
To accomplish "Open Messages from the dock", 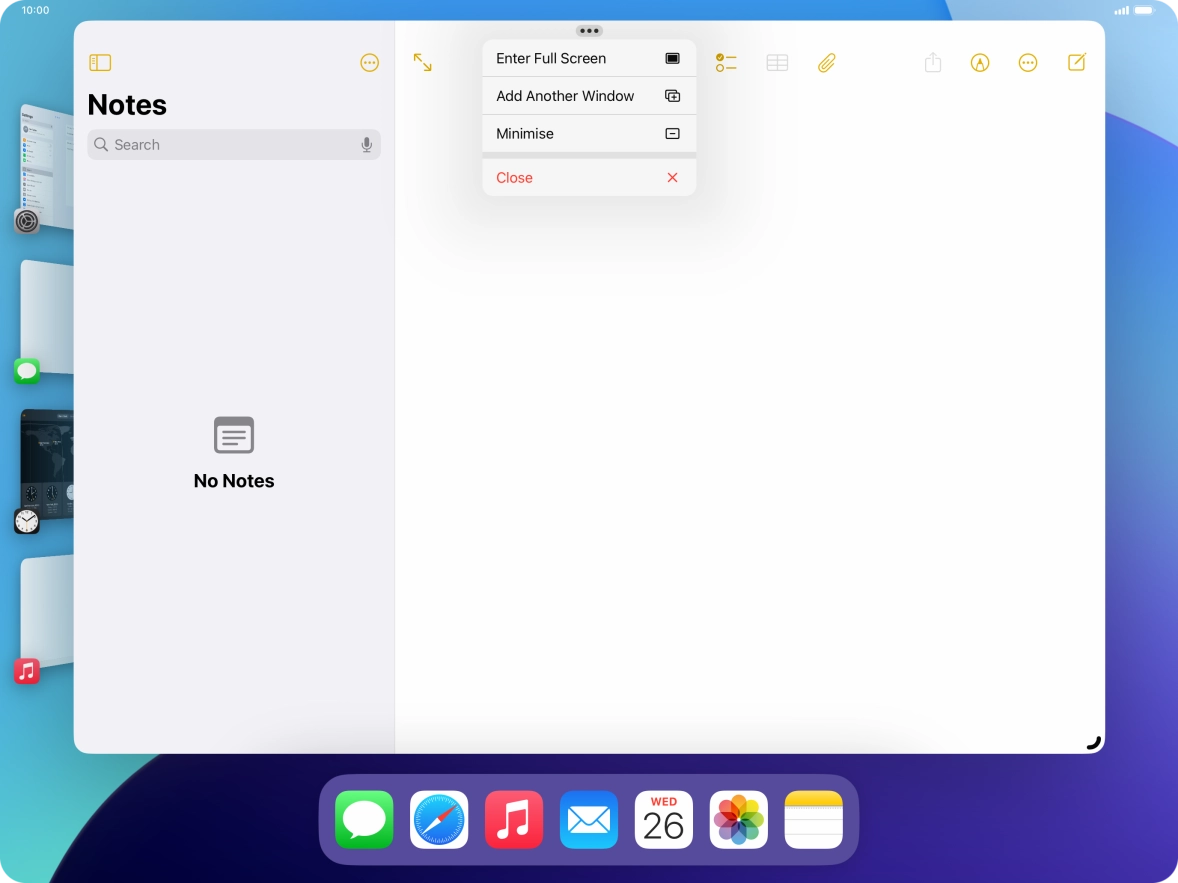I will pos(364,820).
